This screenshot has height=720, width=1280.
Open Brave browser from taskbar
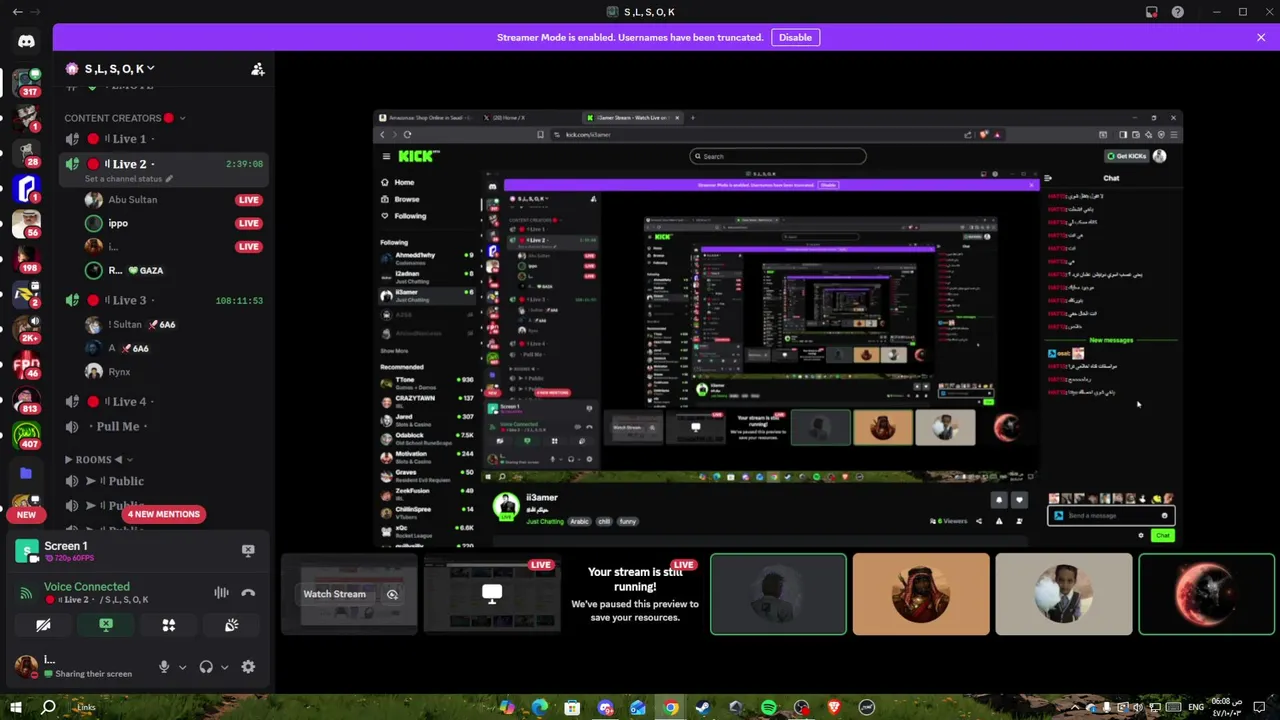click(834, 707)
